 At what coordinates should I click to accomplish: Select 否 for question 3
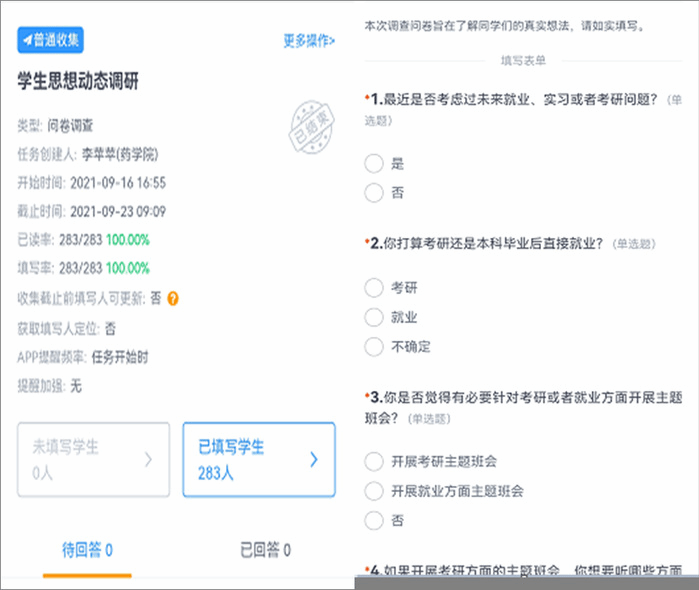(374, 520)
